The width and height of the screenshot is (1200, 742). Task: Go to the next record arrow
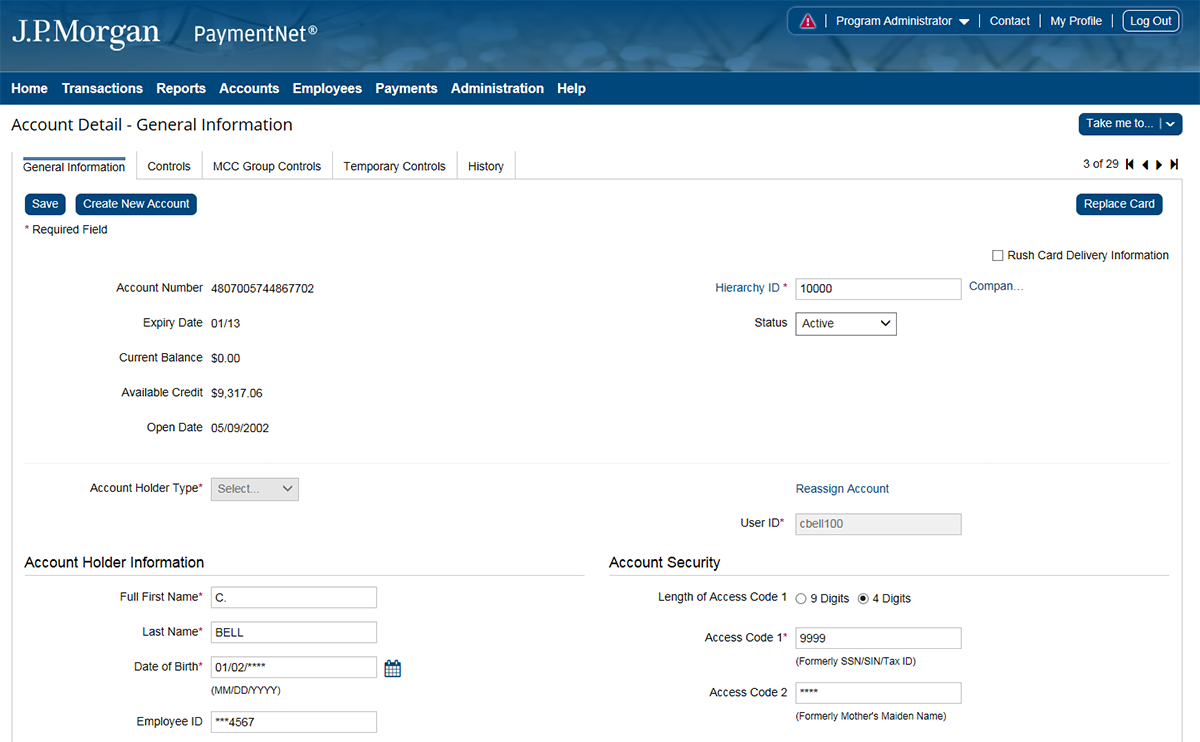pyautogui.click(x=1159, y=165)
